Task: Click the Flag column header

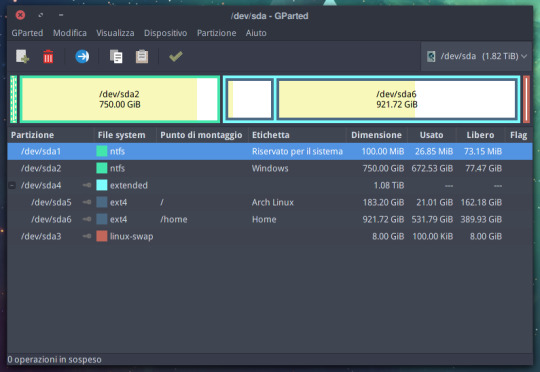Action: pos(519,135)
